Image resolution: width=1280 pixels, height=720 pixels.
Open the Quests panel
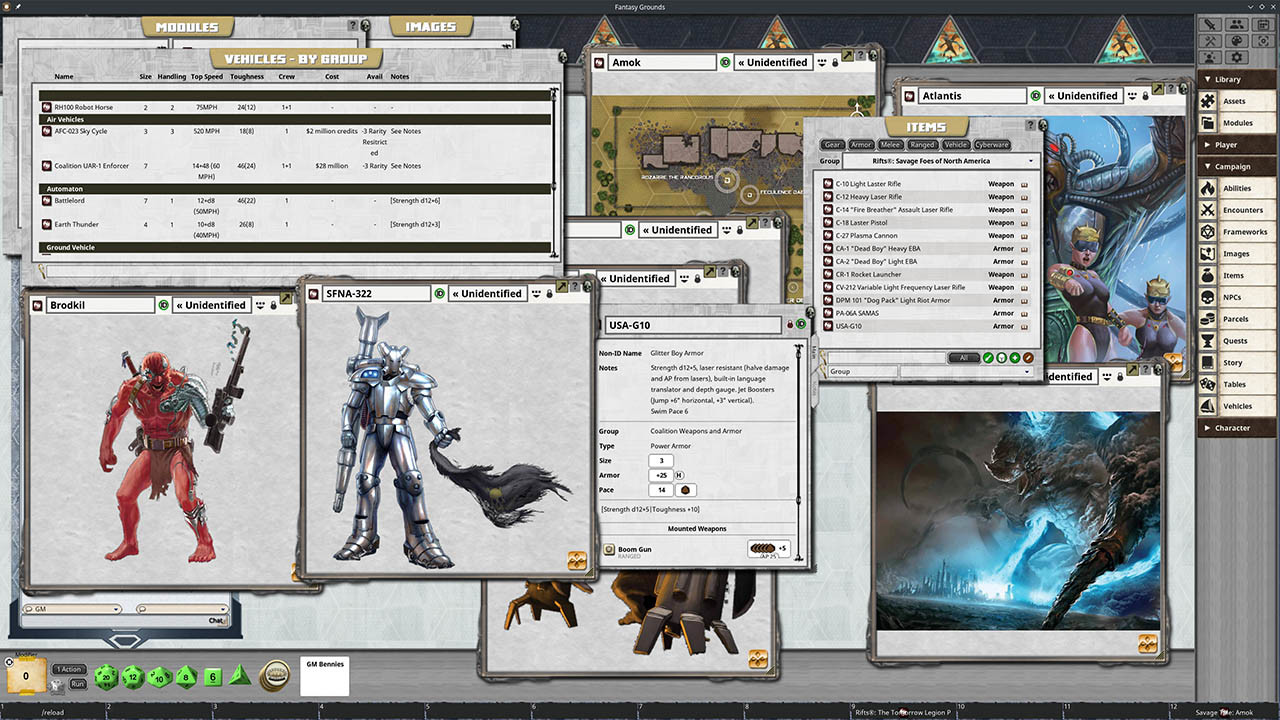[1238, 340]
